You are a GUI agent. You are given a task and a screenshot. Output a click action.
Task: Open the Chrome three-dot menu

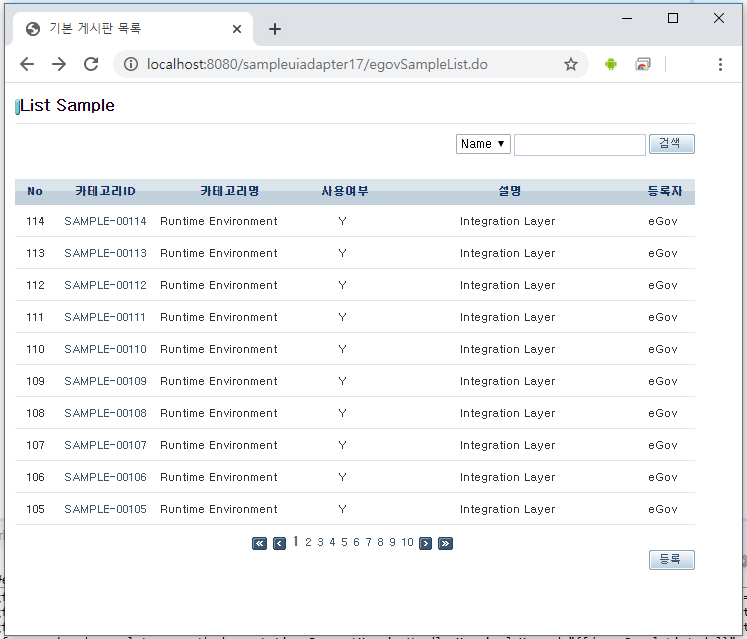click(x=720, y=64)
